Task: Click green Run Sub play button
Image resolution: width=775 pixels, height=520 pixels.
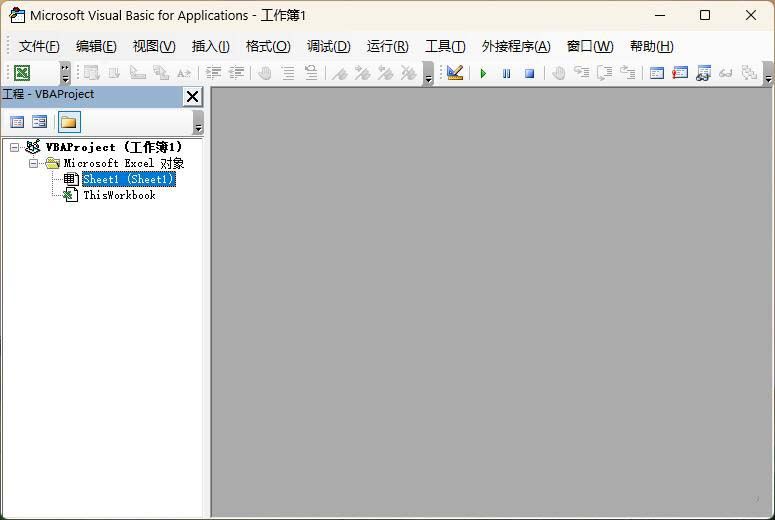Action: pyautogui.click(x=483, y=74)
